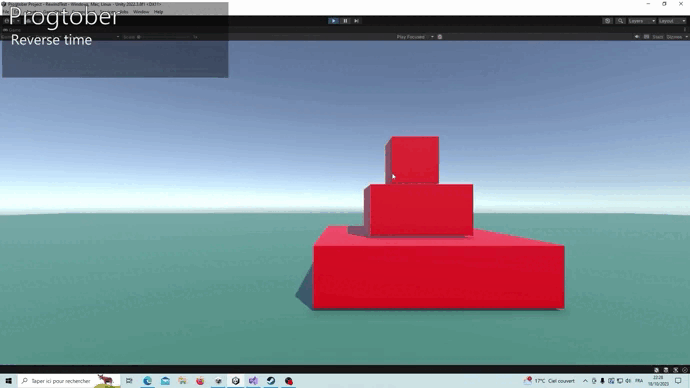Open the Window menu
Screen dimensions: 690x388
[141, 12]
